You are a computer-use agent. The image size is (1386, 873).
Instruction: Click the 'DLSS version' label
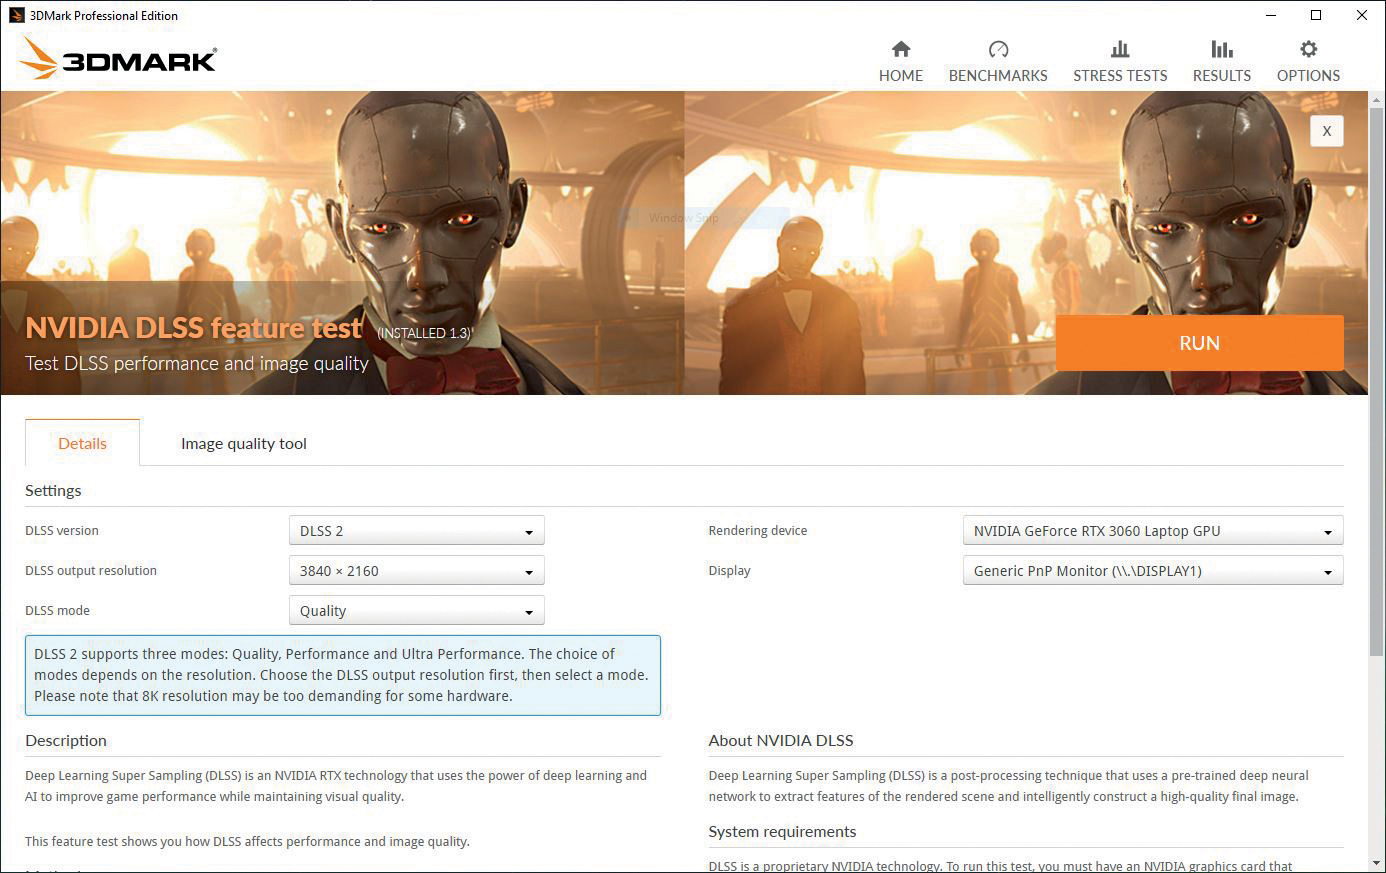[62, 530]
